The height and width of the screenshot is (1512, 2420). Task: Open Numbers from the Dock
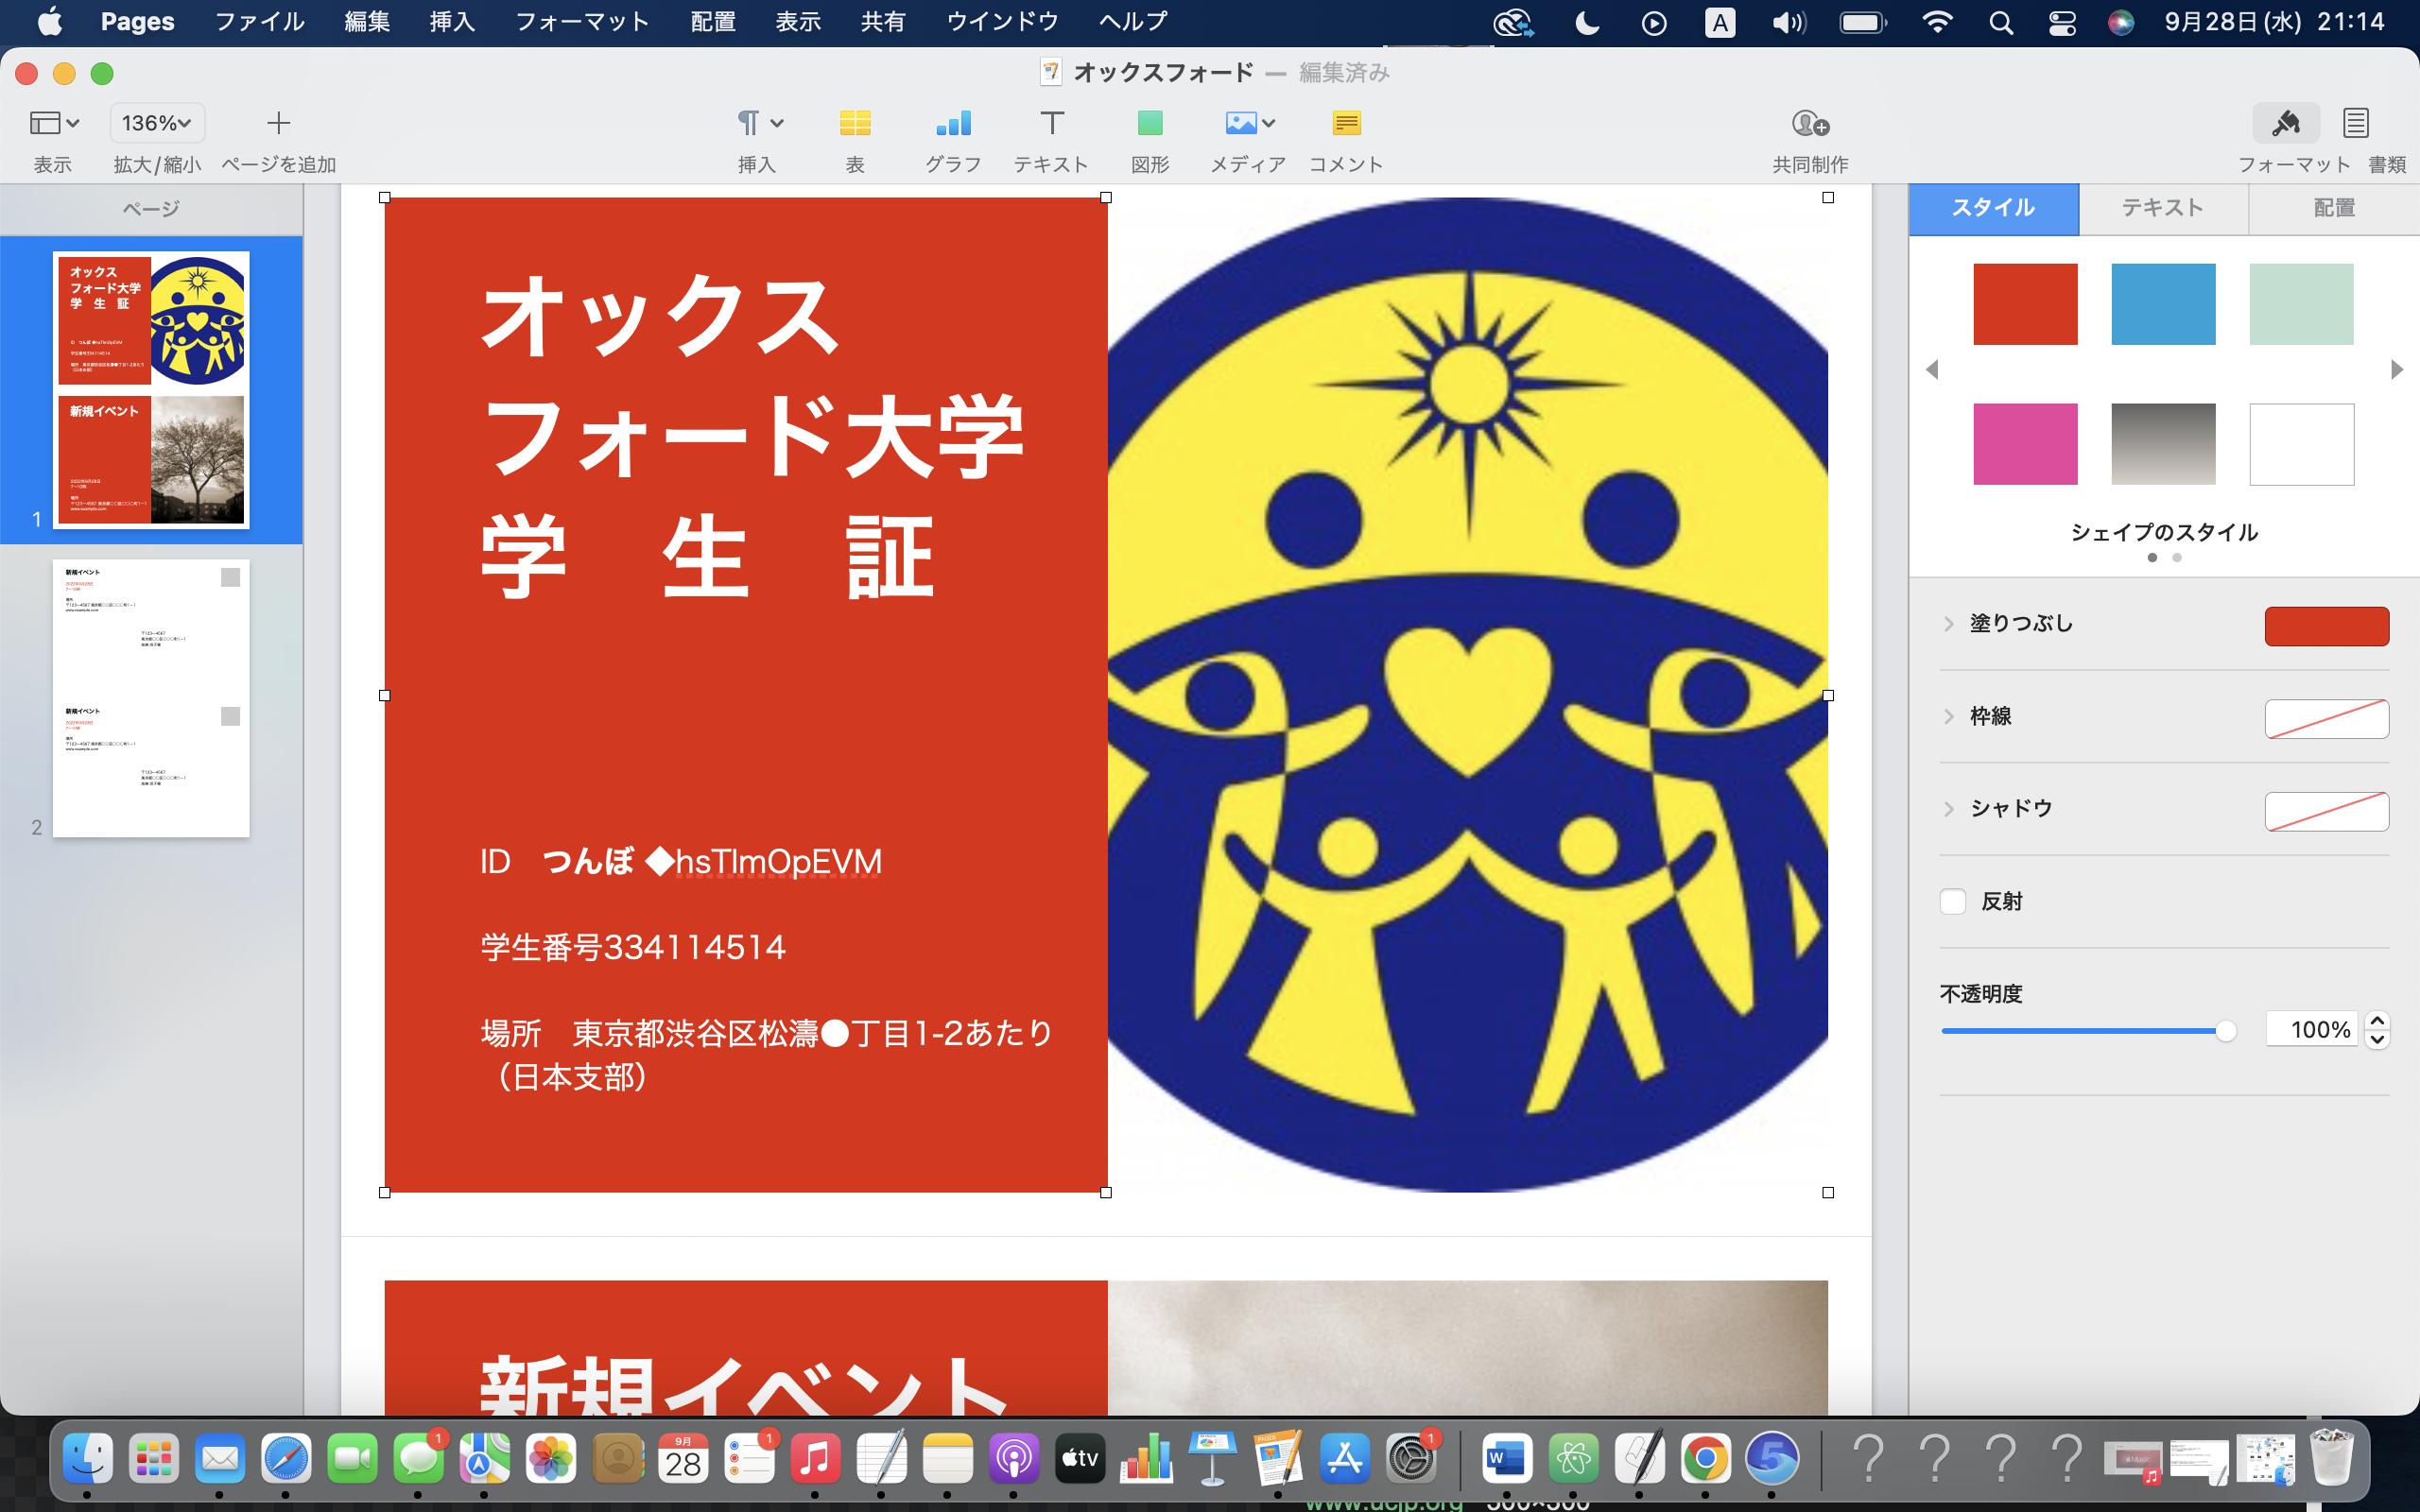[1146, 1459]
